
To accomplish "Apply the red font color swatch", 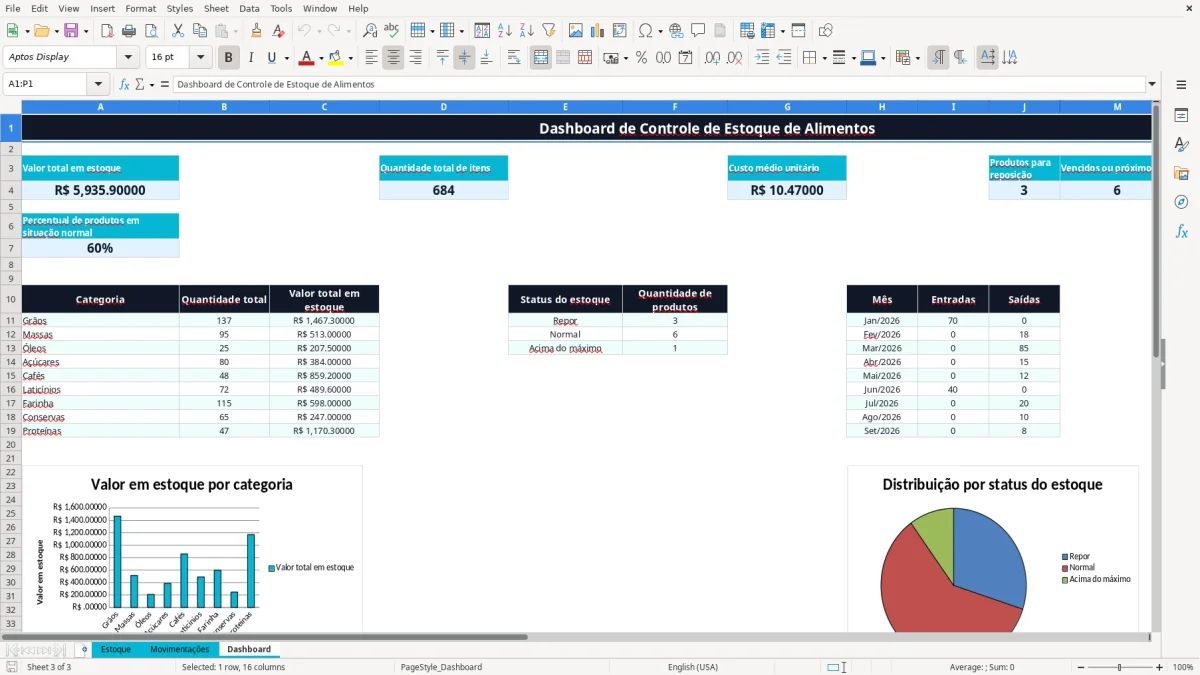I will (306, 58).
